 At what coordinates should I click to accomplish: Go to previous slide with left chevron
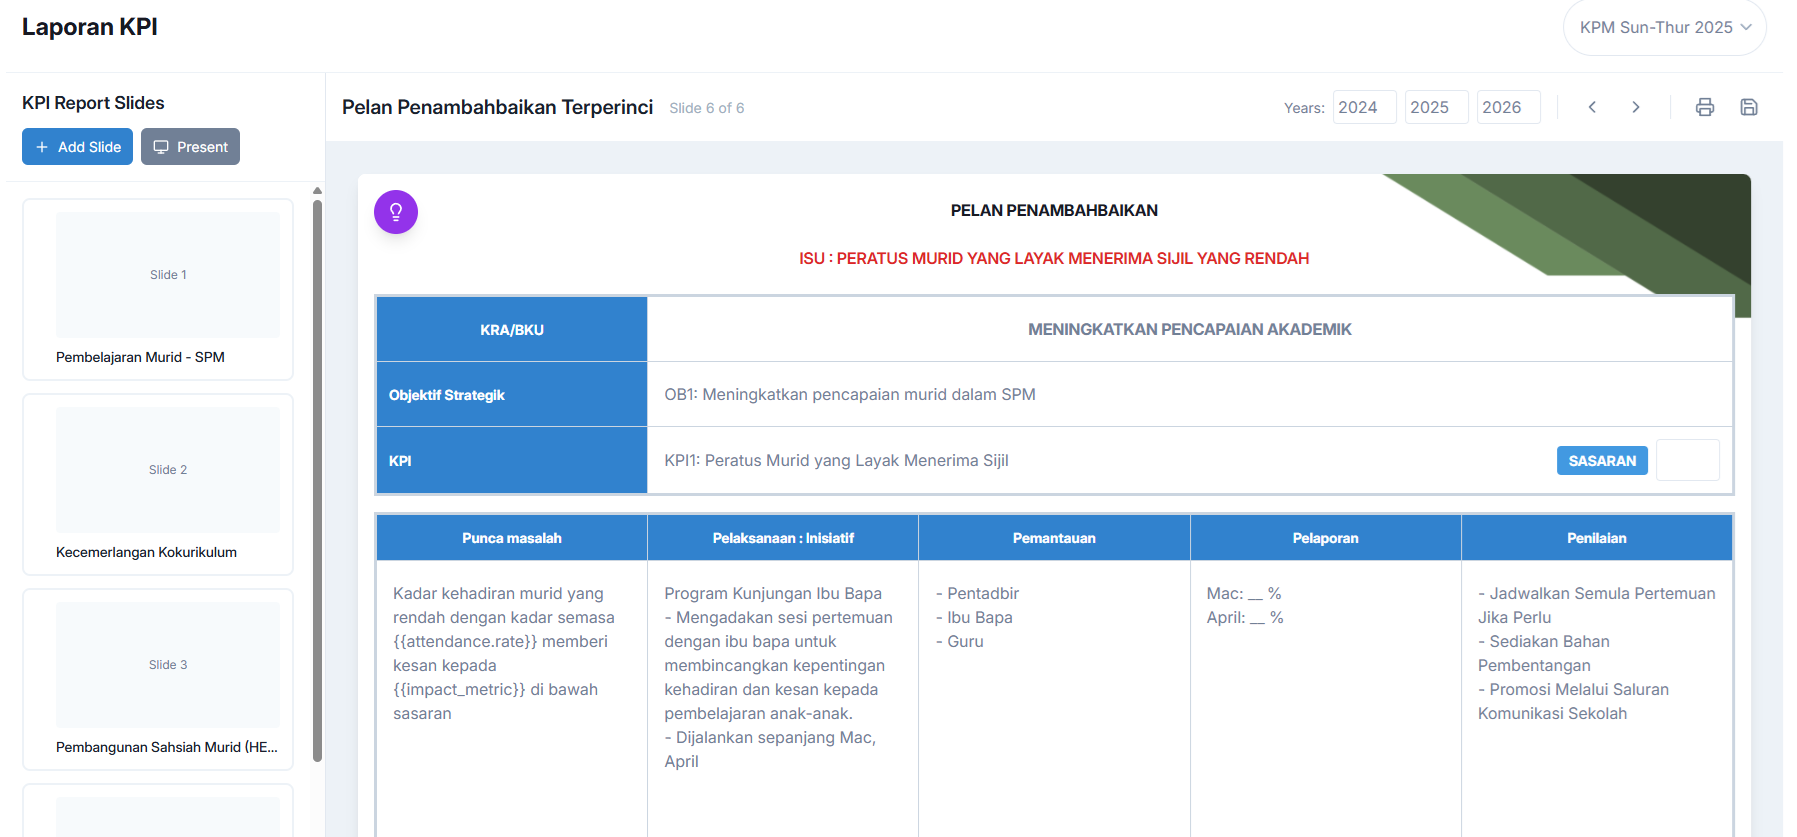coord(1592,107)
